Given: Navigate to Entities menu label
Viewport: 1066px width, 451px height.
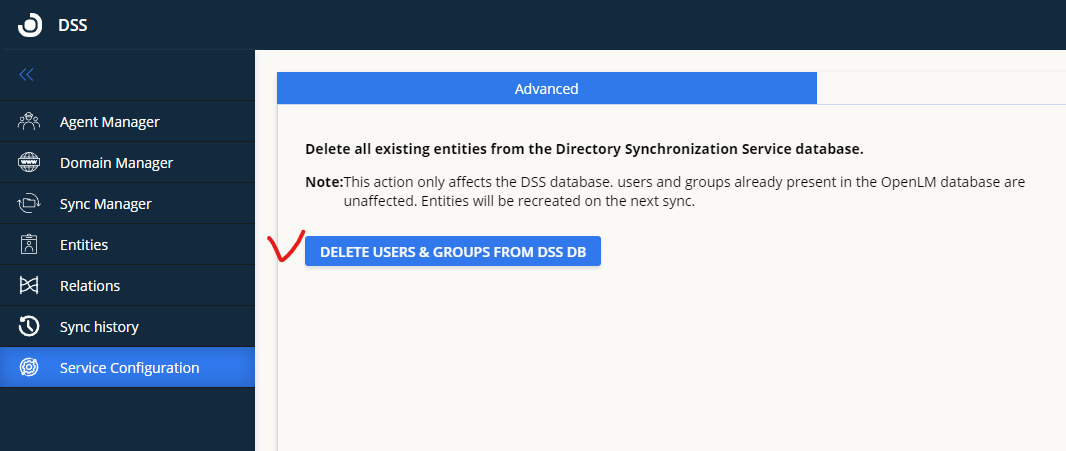Looking at the screenshot, I should click(84, 245).
